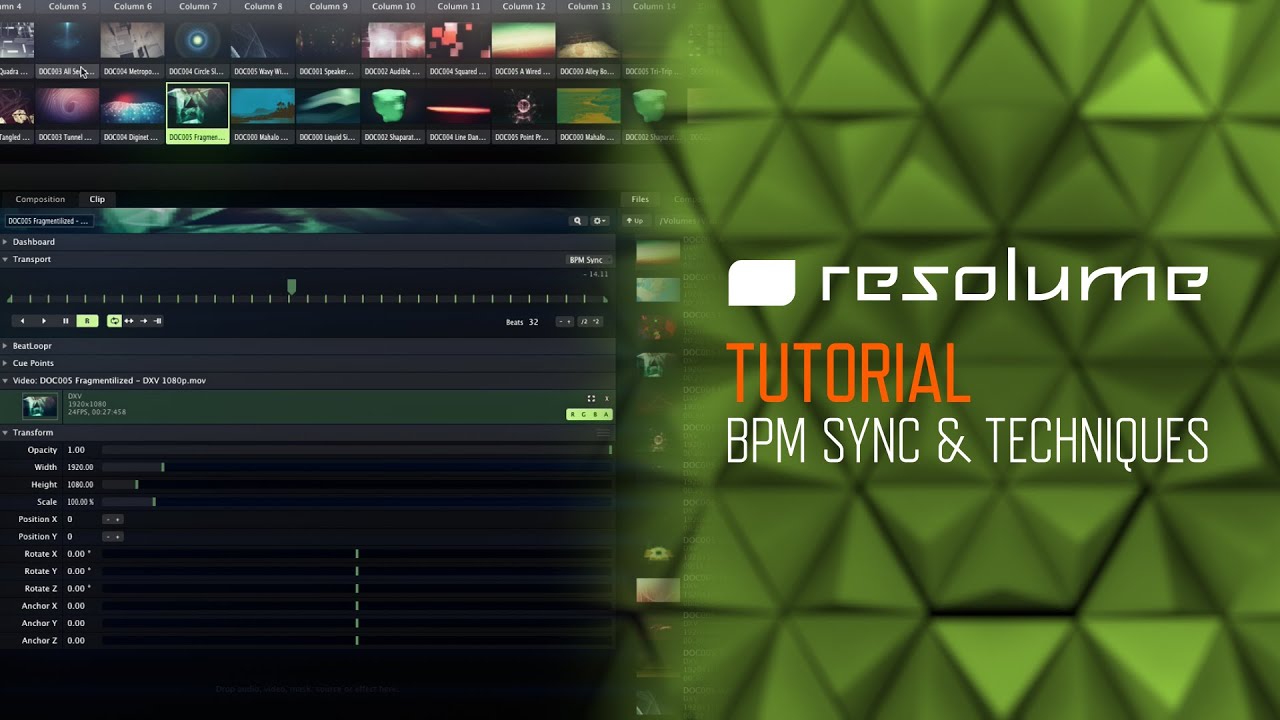This screenshot has width=1280, height=720.
Task: Click the Width value 1920.00
Action: [80, 467]
